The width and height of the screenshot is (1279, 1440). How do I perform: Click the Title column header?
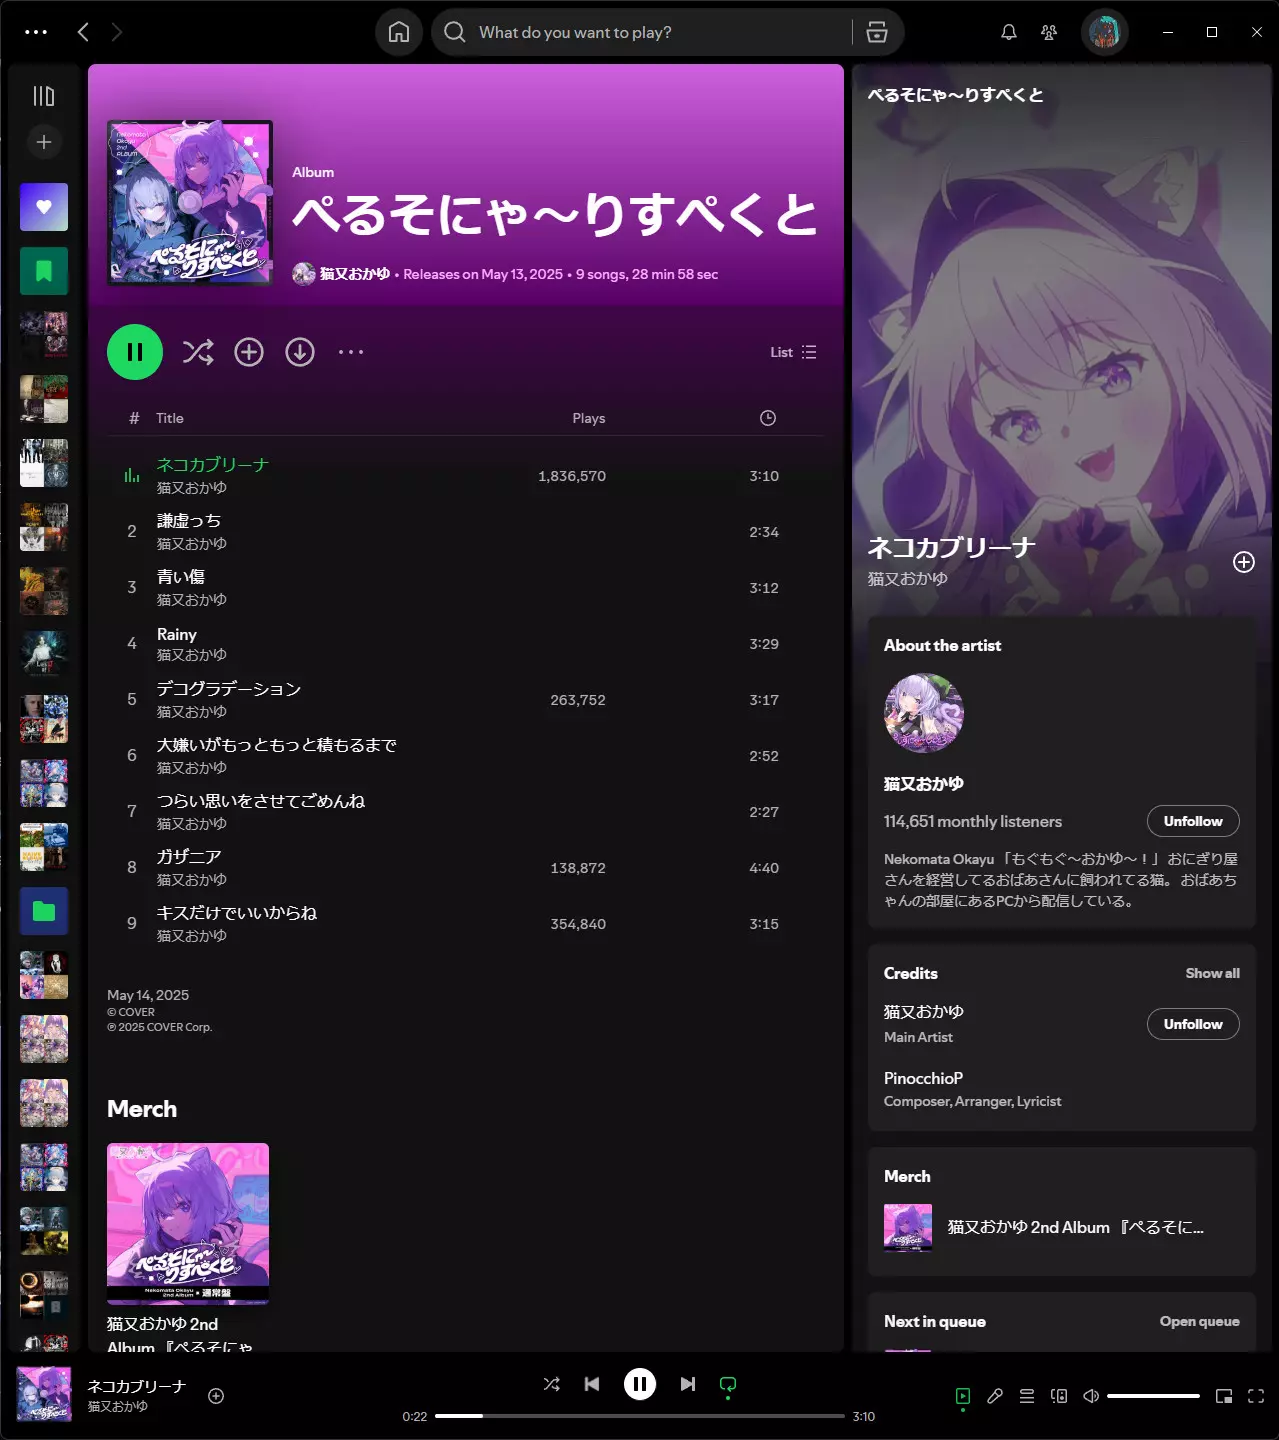pyautogui.click(x=170, y=418)
